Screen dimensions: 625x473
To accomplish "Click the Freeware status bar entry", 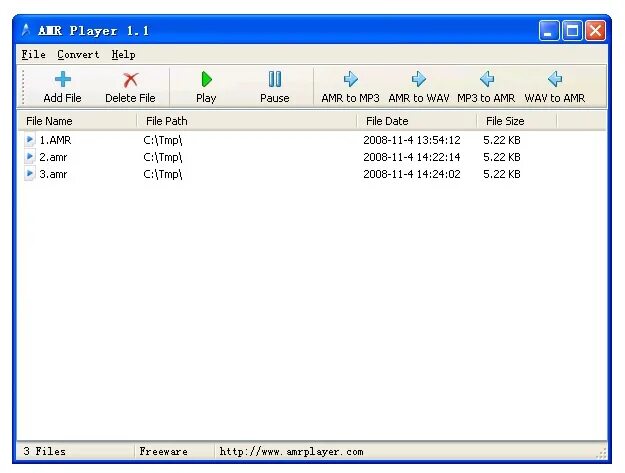I will tap(163, 451).
